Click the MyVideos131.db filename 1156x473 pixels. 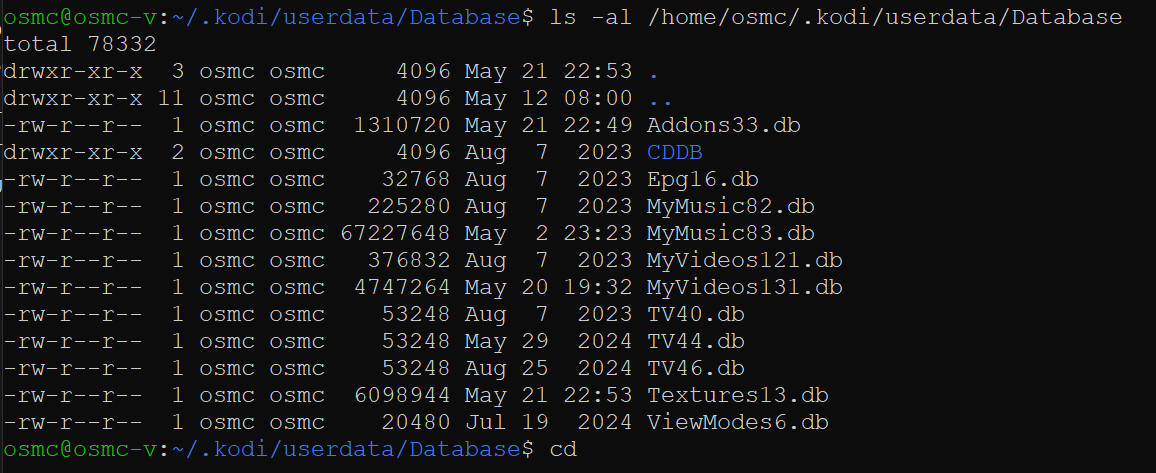point(745,287)
